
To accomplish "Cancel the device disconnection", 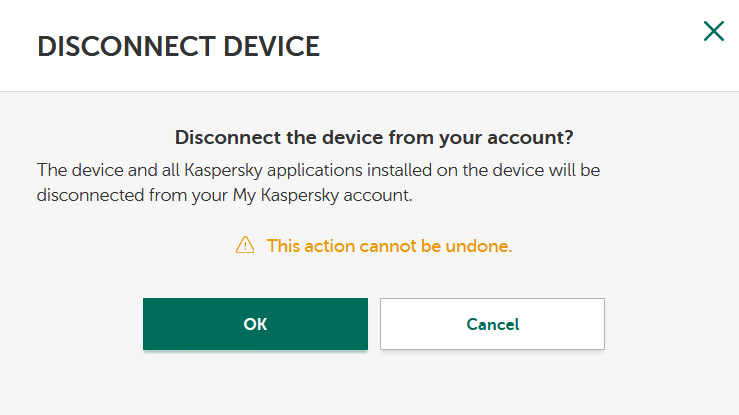I will coord(493,324).
